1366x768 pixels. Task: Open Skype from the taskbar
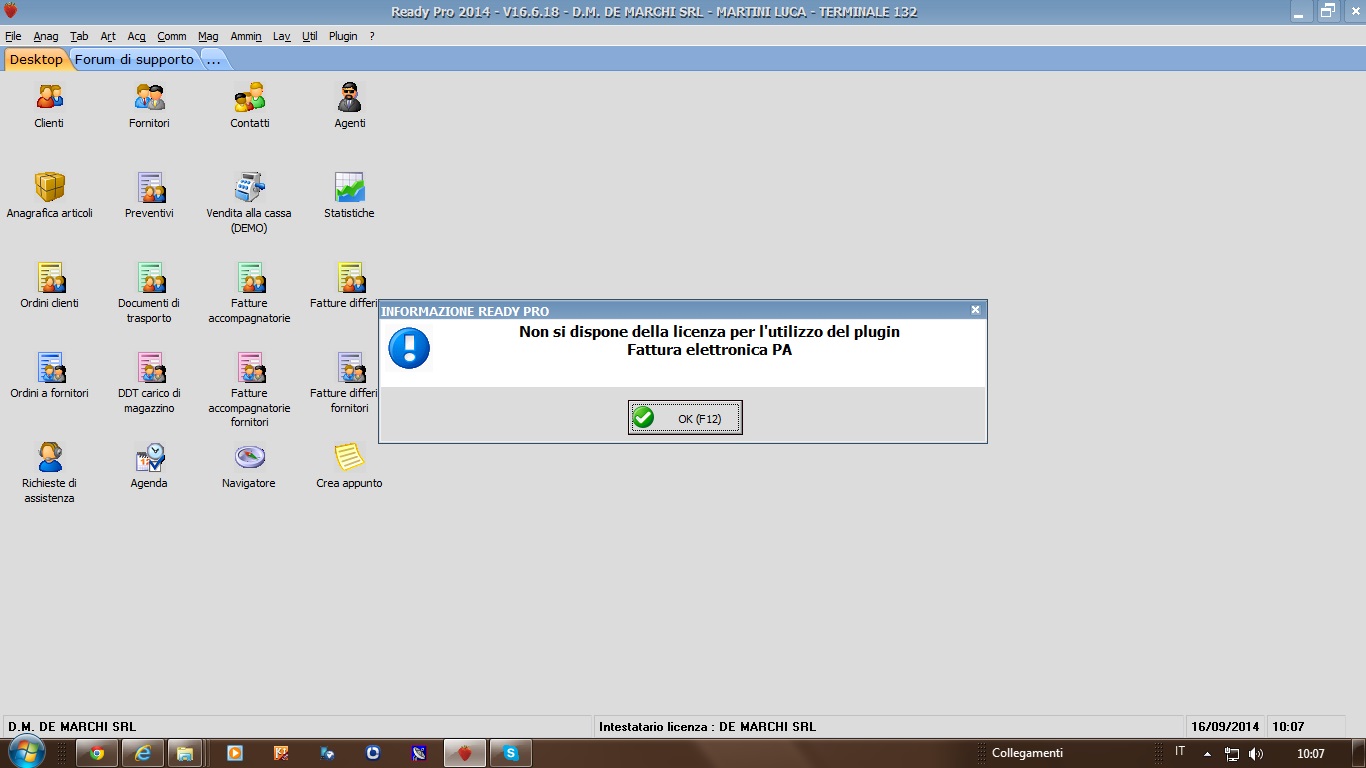(511, 753)
